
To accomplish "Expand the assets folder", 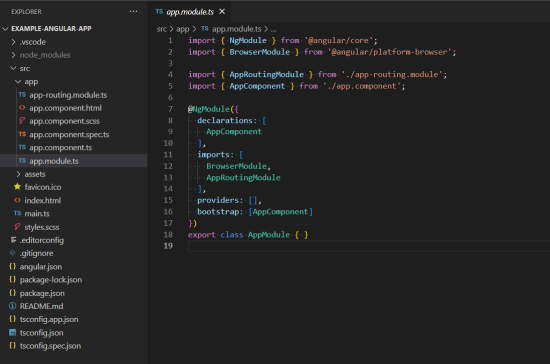I will 18,174.
